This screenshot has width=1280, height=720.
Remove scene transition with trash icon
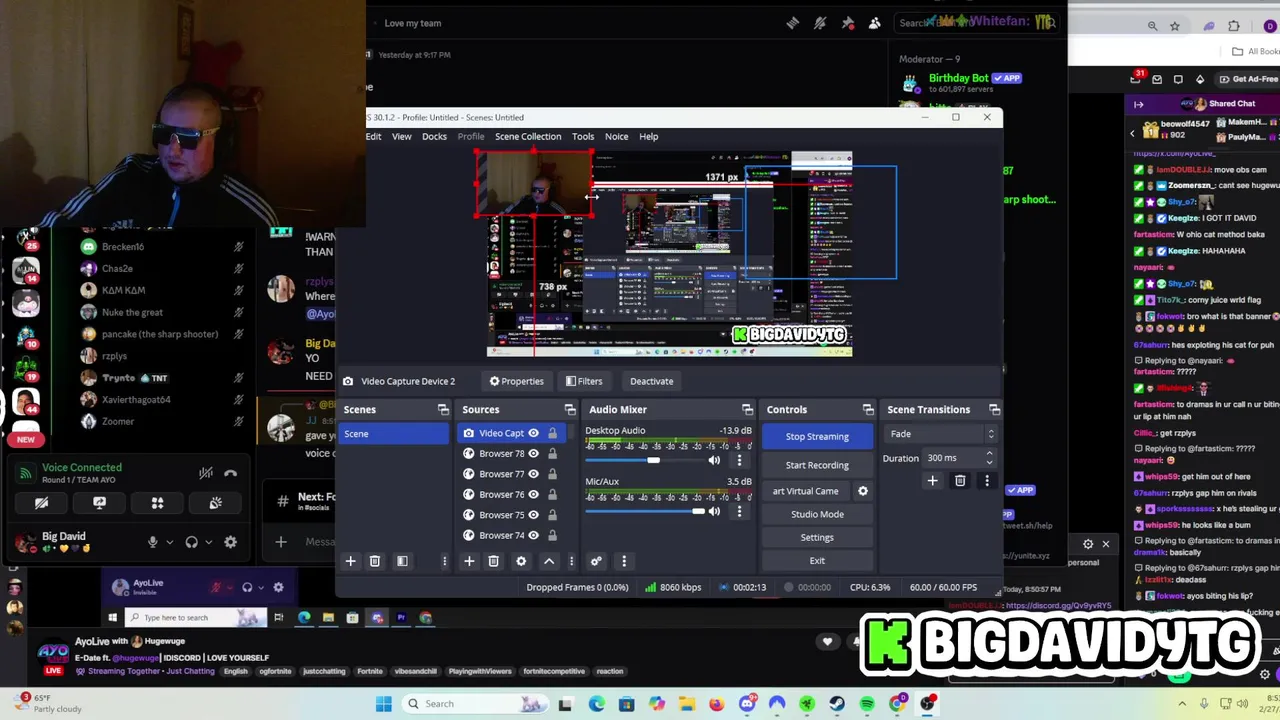(x=960, y=481)
